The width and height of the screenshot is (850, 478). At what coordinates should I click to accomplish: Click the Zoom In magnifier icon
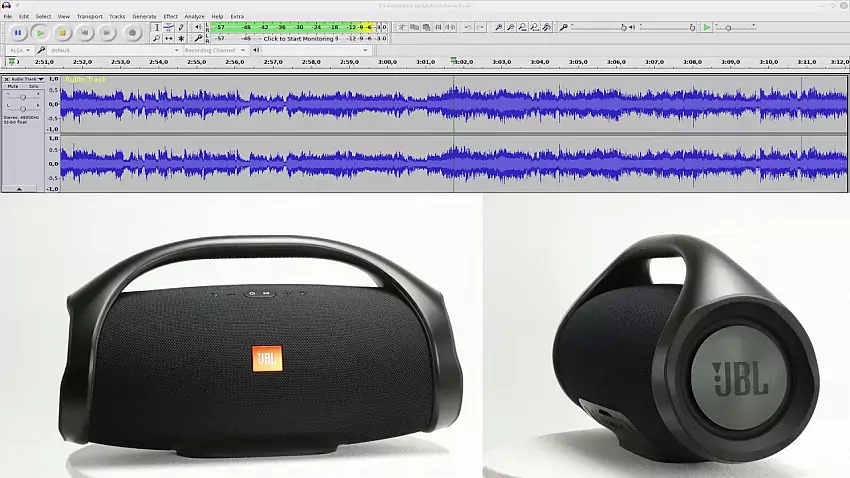[498, 27]
